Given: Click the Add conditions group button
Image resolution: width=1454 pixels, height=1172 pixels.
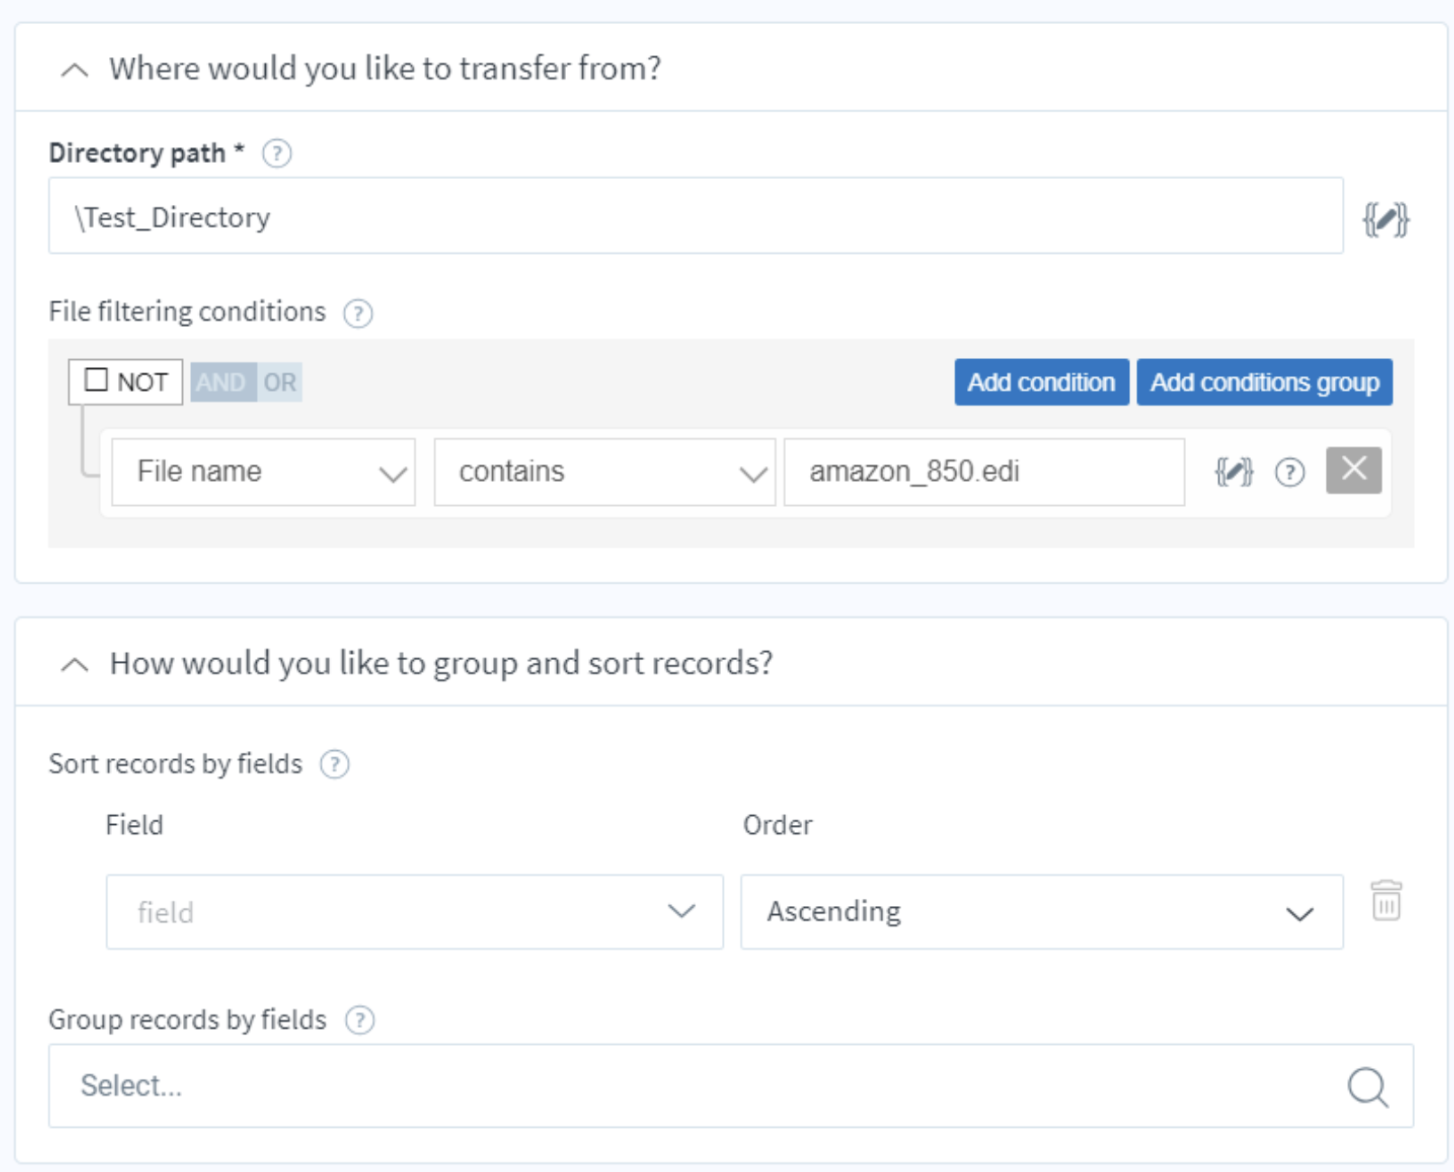Looking at the screenshot, I should click(x=1265, y=382).
